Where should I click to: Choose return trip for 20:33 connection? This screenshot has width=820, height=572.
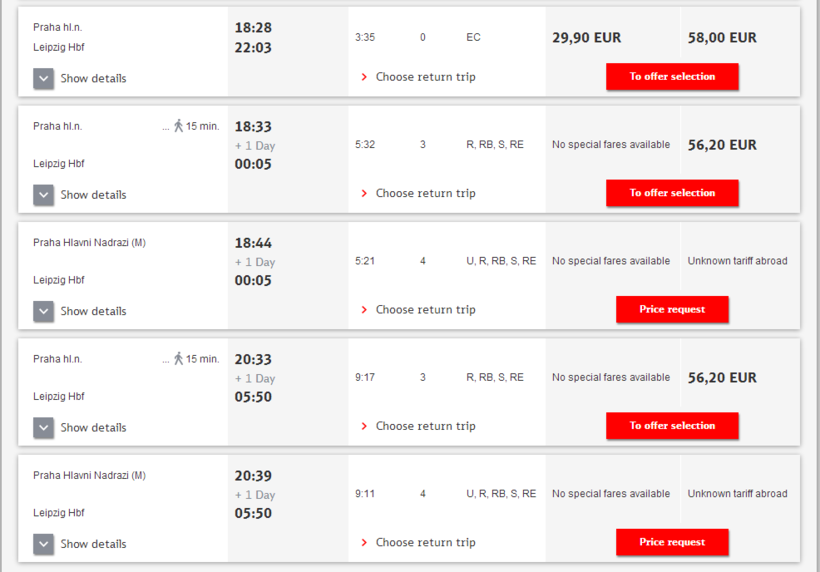[x=425, y=426]
